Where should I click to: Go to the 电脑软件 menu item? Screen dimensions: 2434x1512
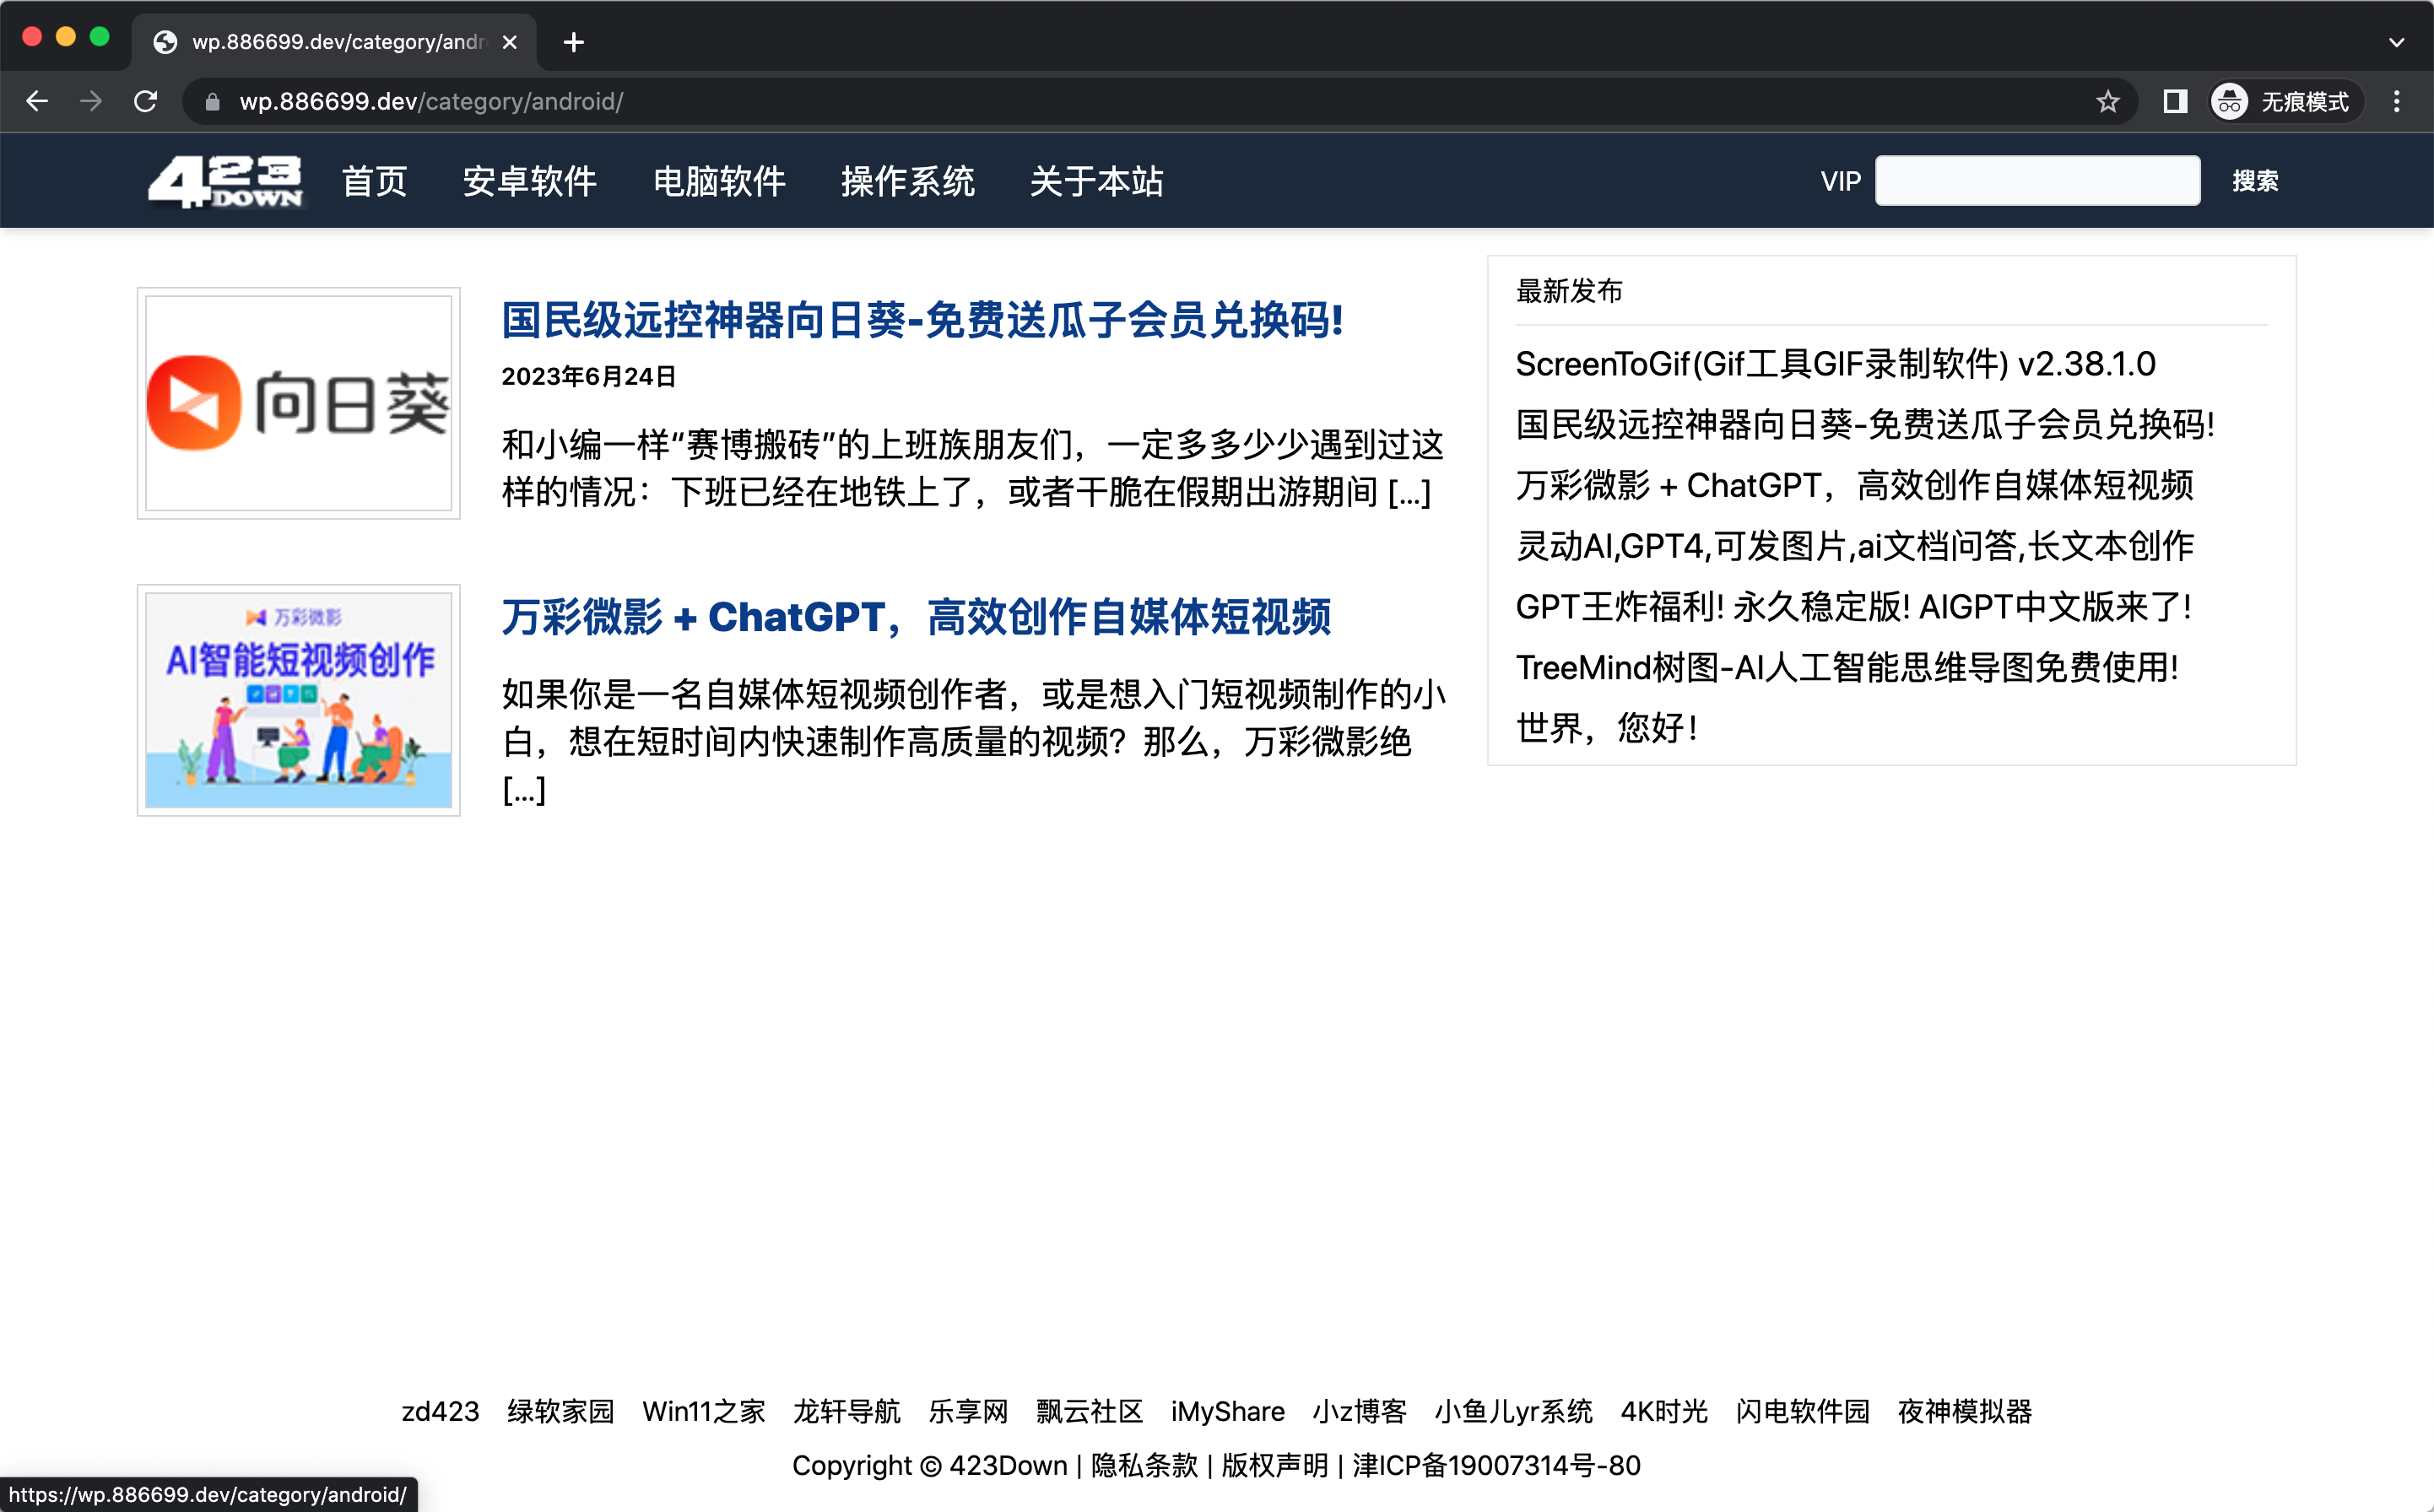pyautogui.click(x=718, y=181)
